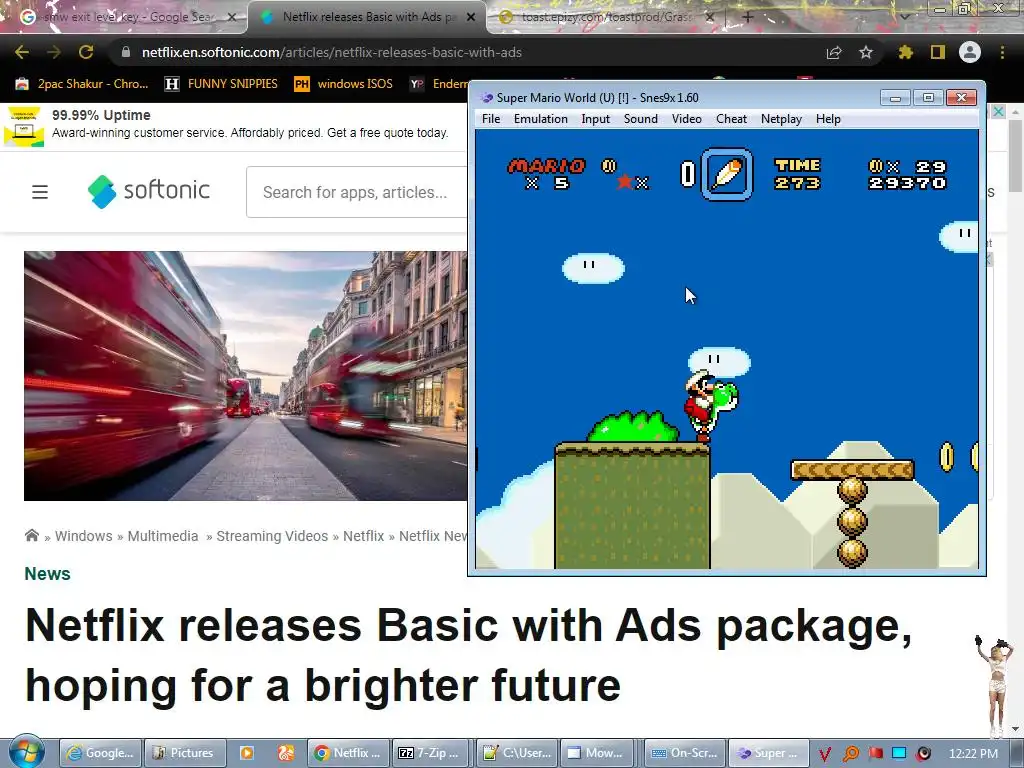Expand Chrome tab search chevron
The height and width of the screenshot is (768, 1024).
click(x=905, y=17)
